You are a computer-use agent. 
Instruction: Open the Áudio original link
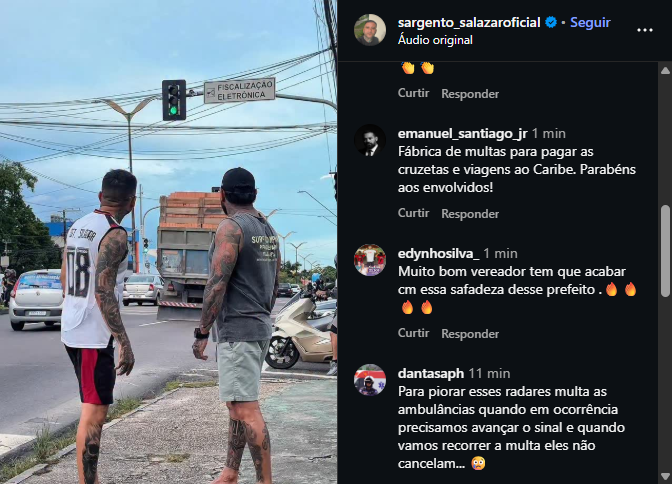[435, 40]
